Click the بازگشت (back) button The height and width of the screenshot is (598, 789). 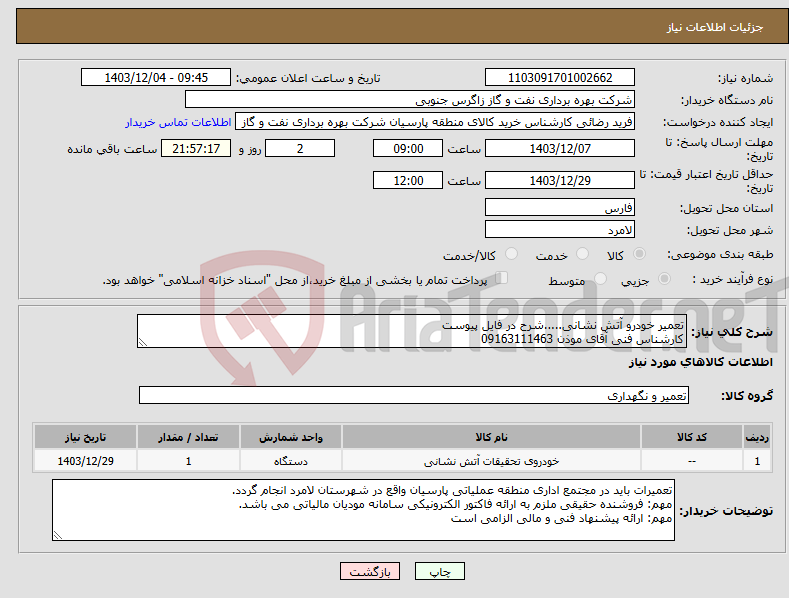coord(370,571)
